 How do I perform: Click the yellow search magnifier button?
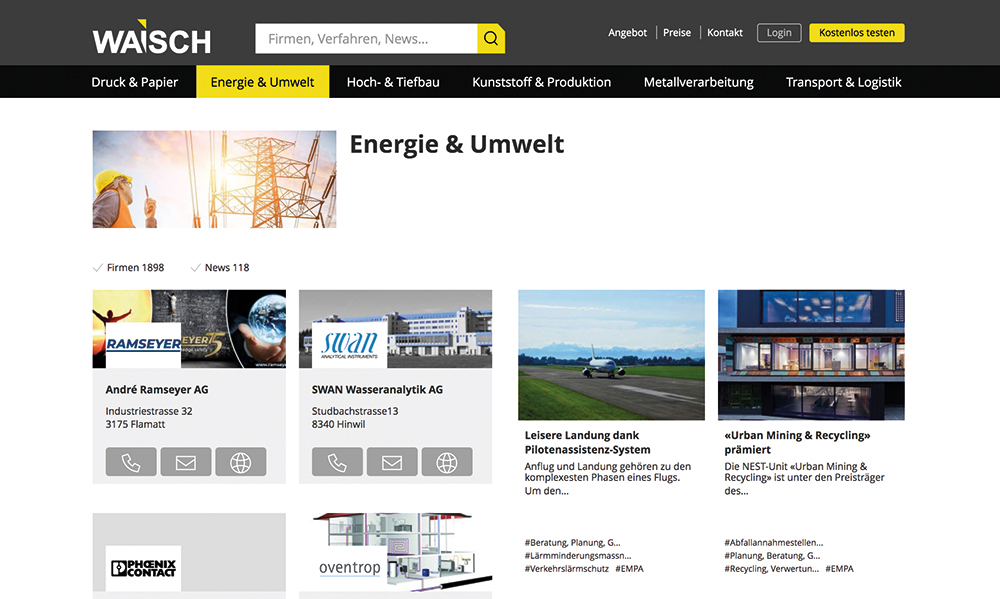[491, 38]
